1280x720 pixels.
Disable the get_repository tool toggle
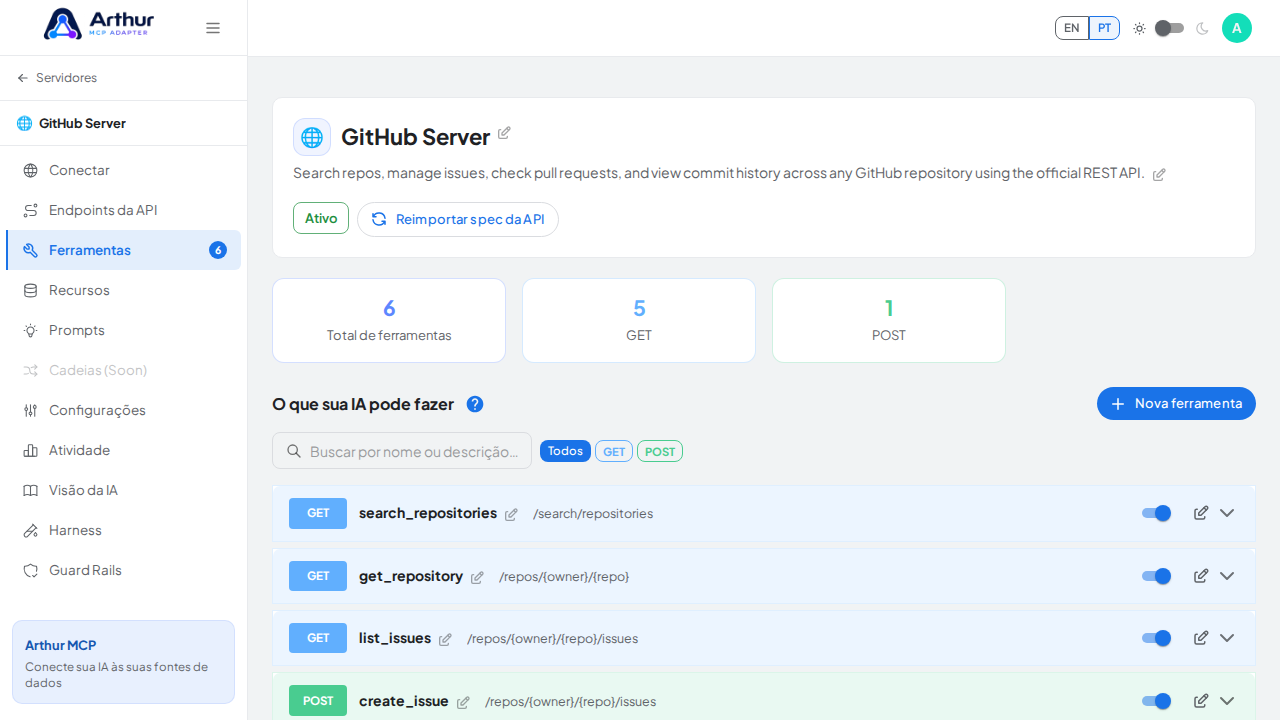coord(1156,576)
